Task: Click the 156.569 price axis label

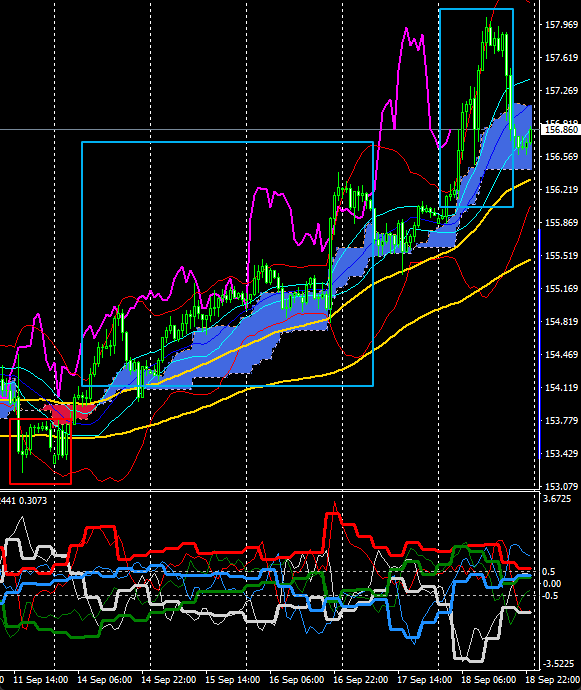Action: click(x=561, y=157)
